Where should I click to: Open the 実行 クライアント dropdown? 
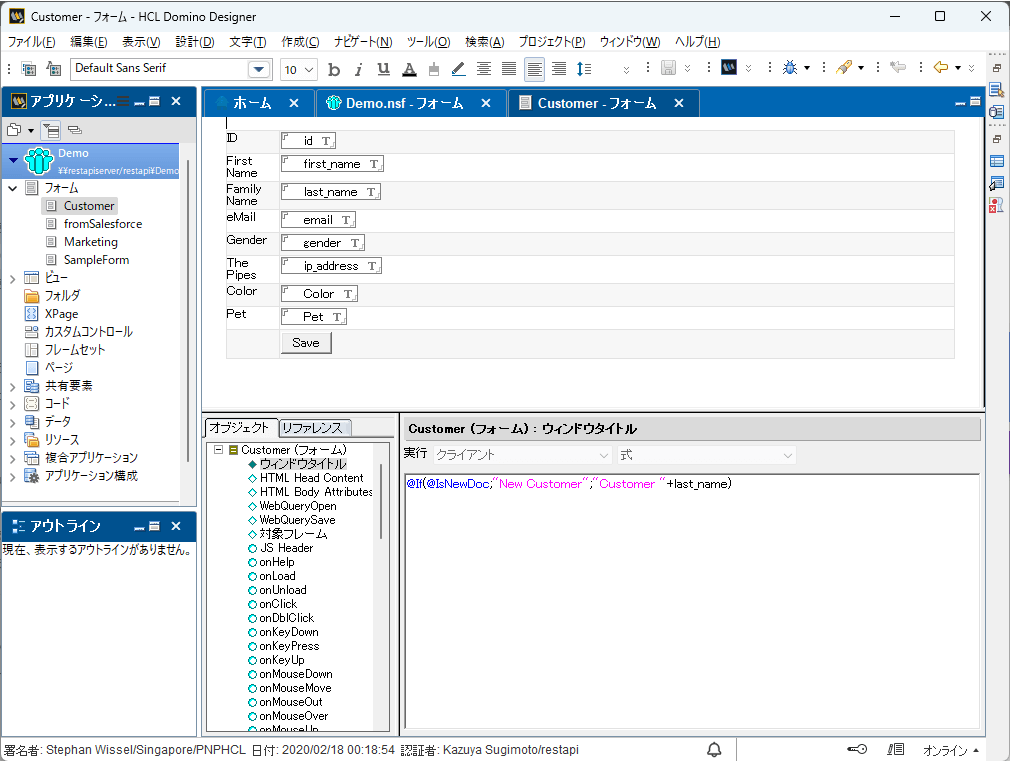(x=522, y=455)
